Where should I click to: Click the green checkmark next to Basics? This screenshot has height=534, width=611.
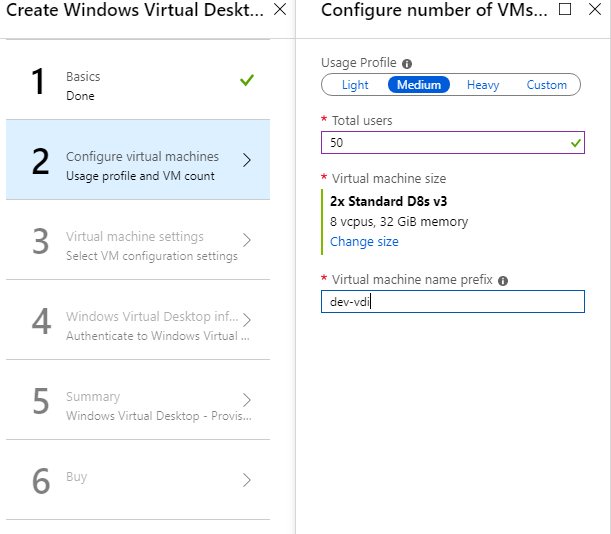(247, 80)
